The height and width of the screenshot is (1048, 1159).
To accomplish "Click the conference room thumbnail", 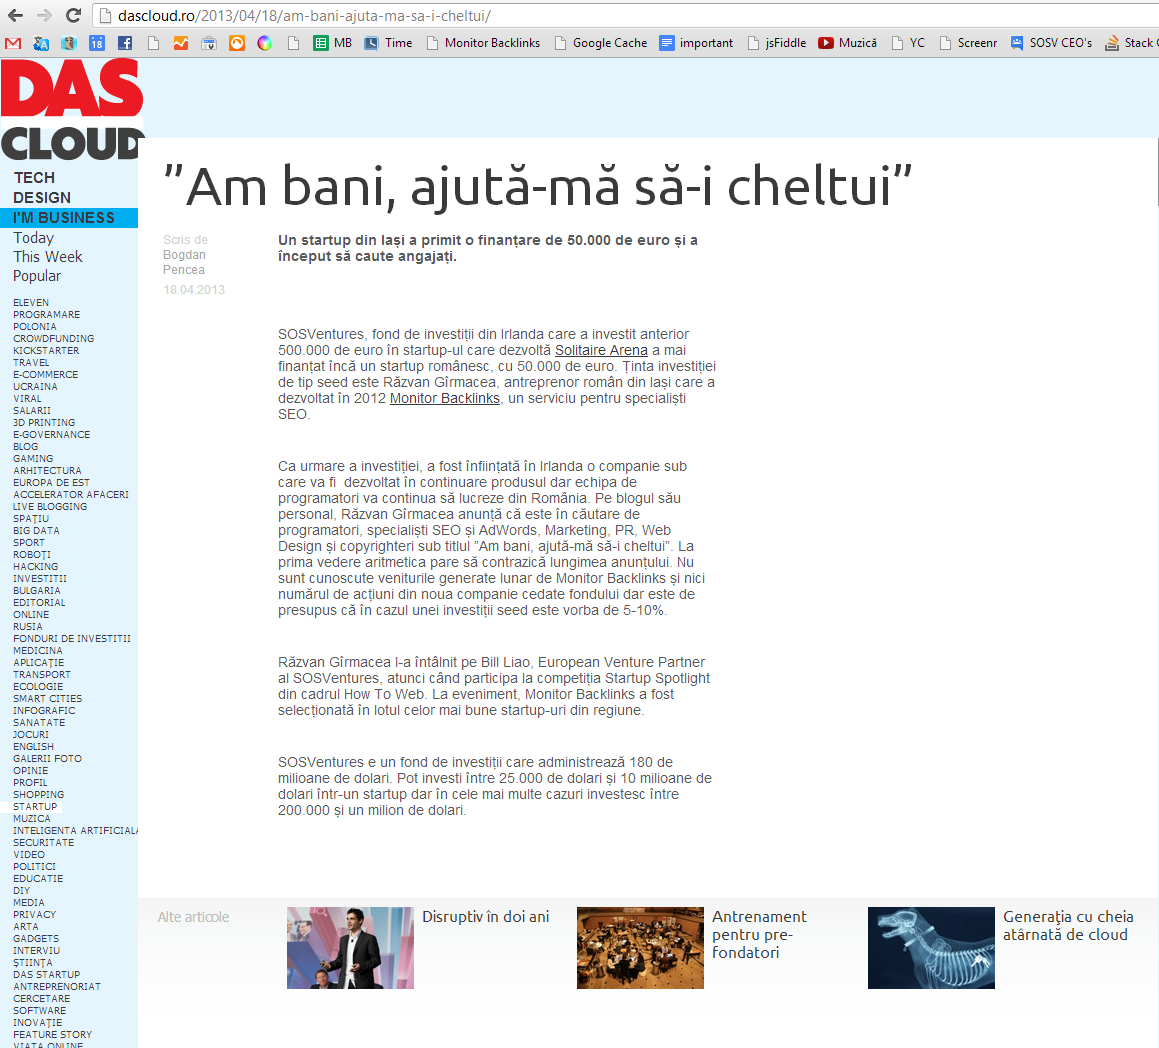I will [x=640, y=947].
